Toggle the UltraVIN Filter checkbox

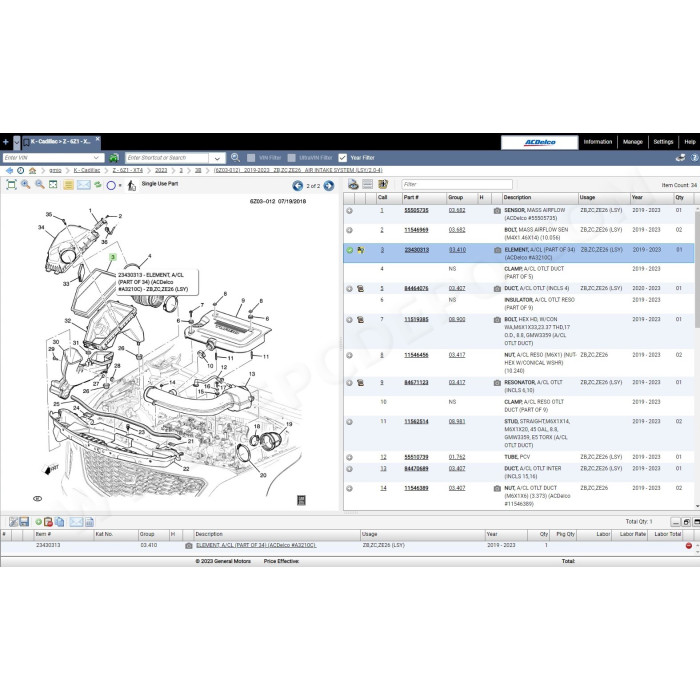pyautogui.click(x=292, y=158)
